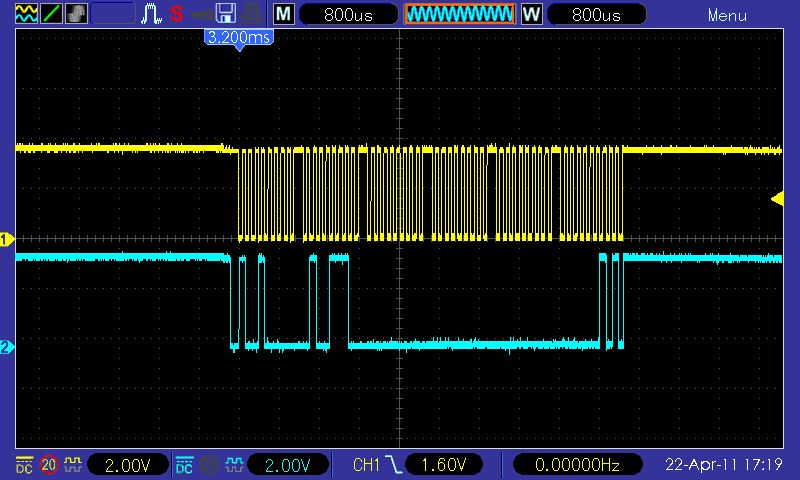This screenshot has height=480, width=800.
Task: Click the cyan CH2 2.00V scale readout
Action: 288,465
